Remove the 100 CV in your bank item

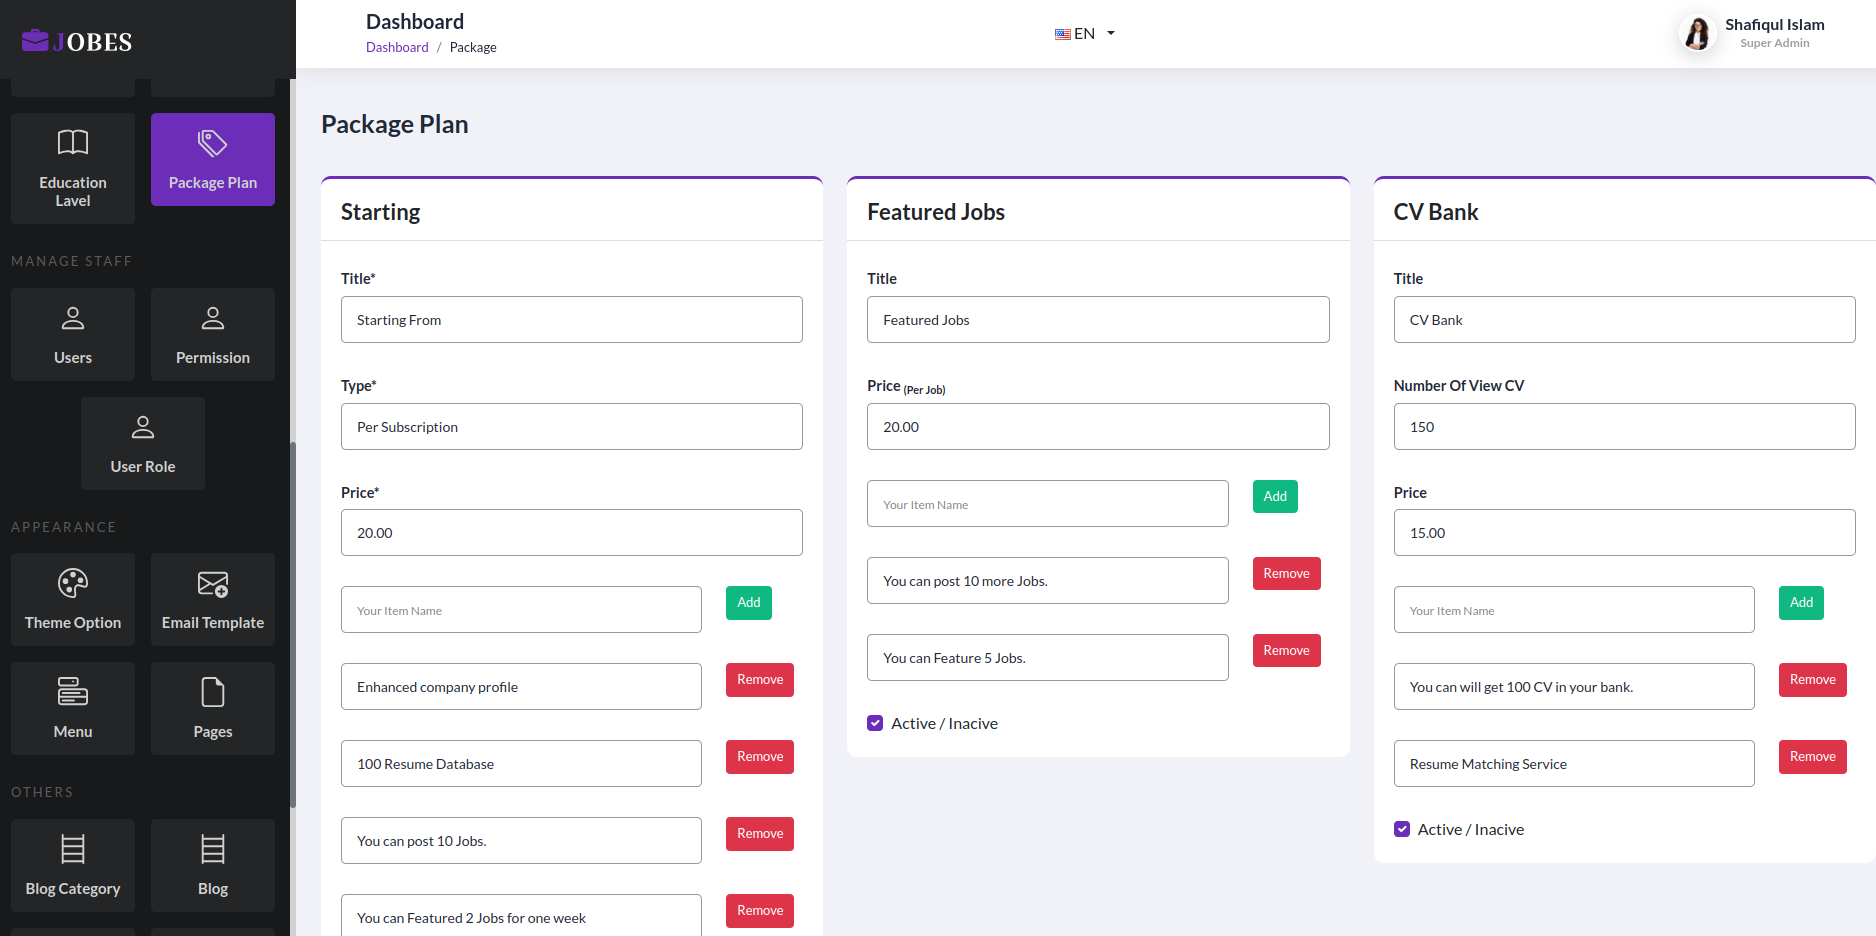1813,680
